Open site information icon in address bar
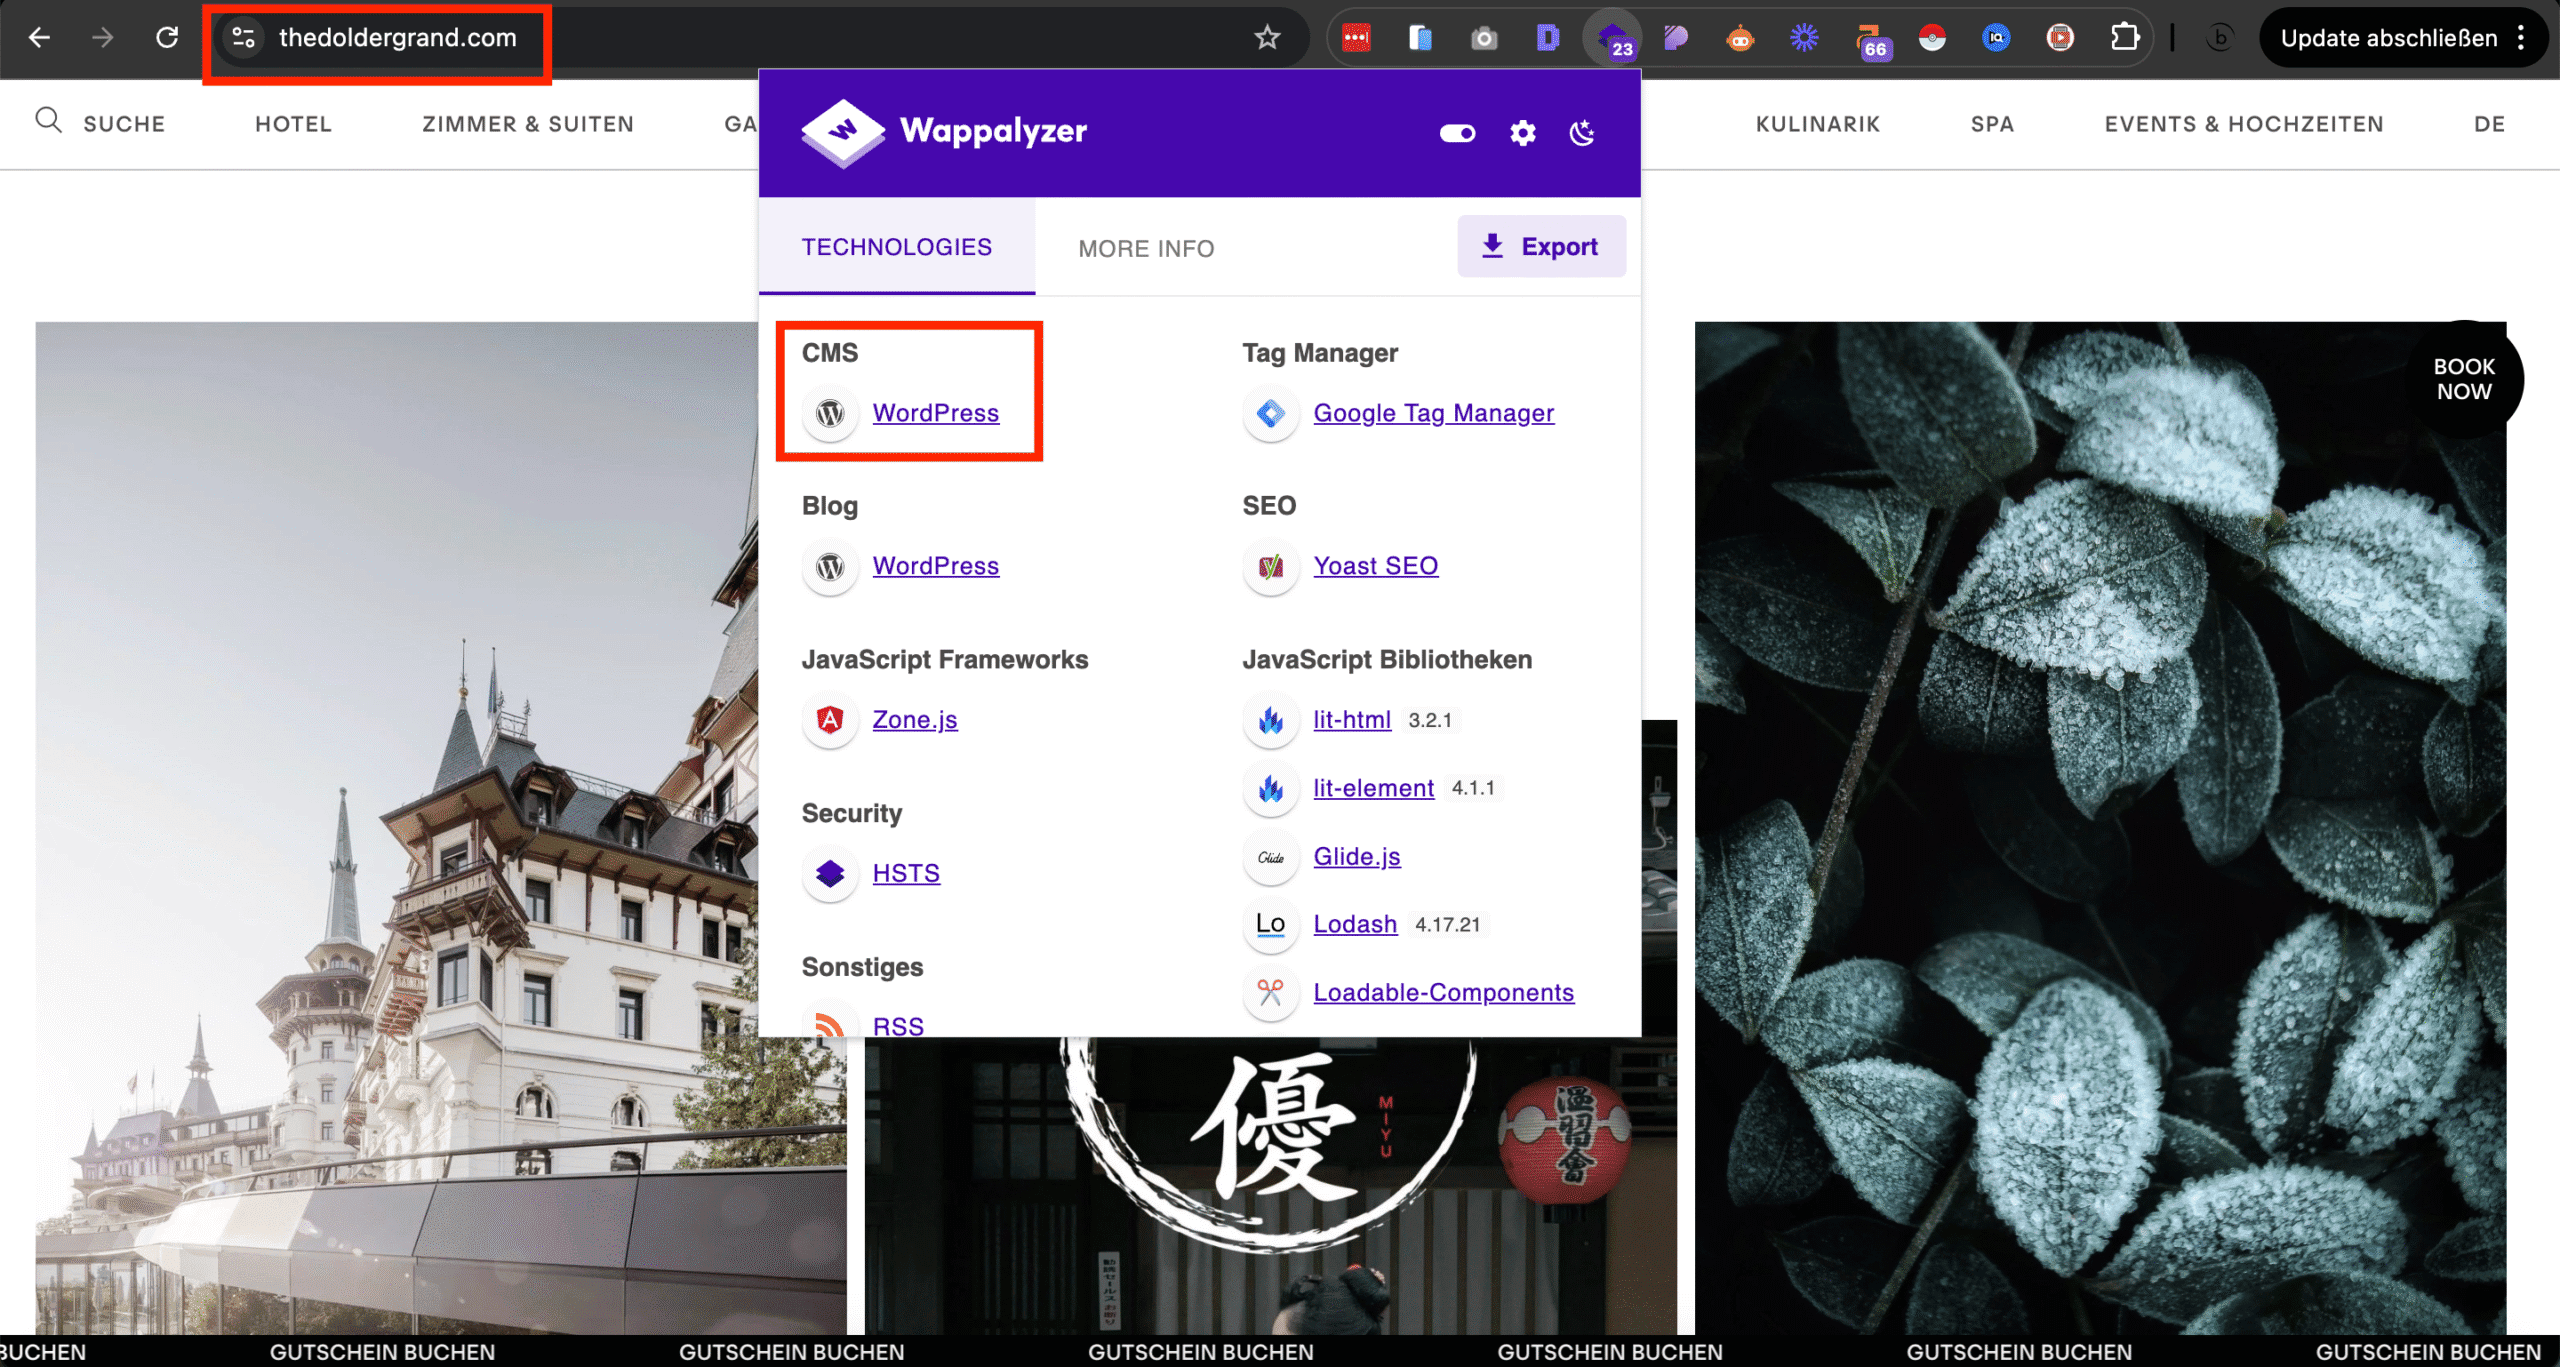2560x1367 pixels. [243, 38]
